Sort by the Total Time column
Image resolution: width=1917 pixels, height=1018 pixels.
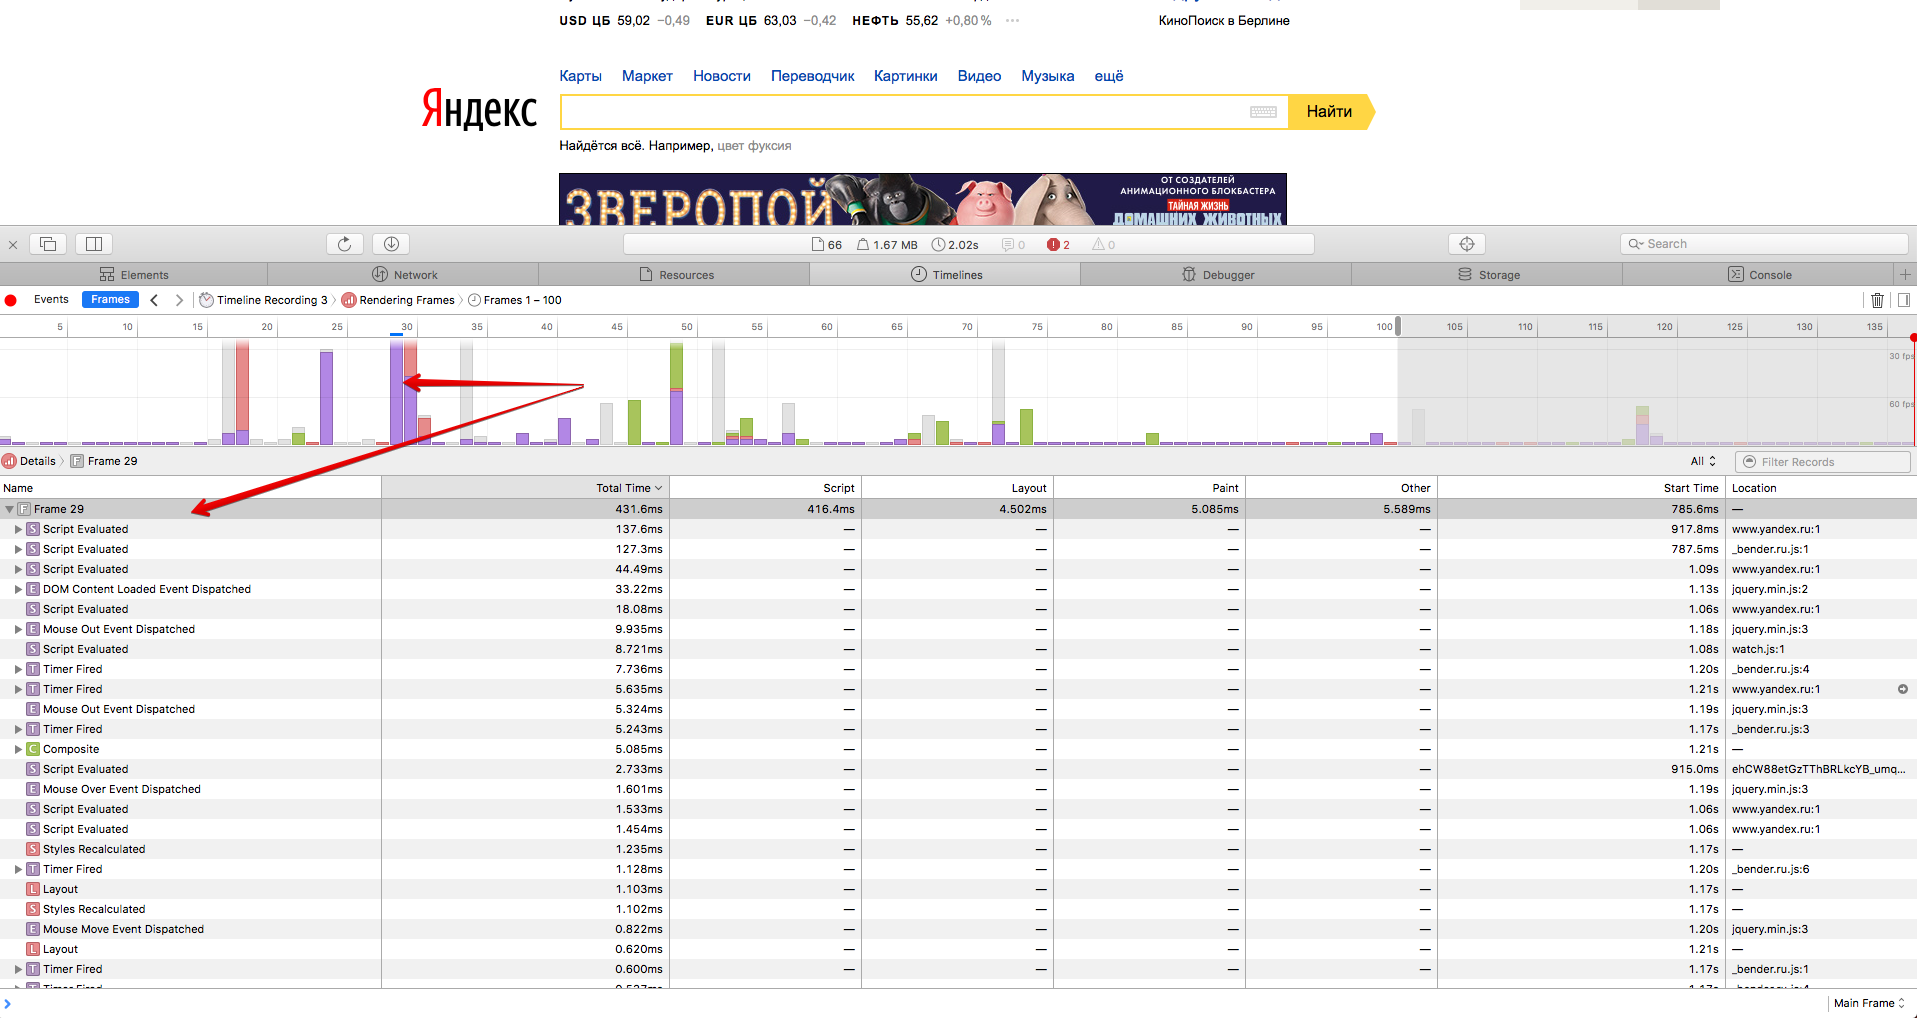[525, 488]
